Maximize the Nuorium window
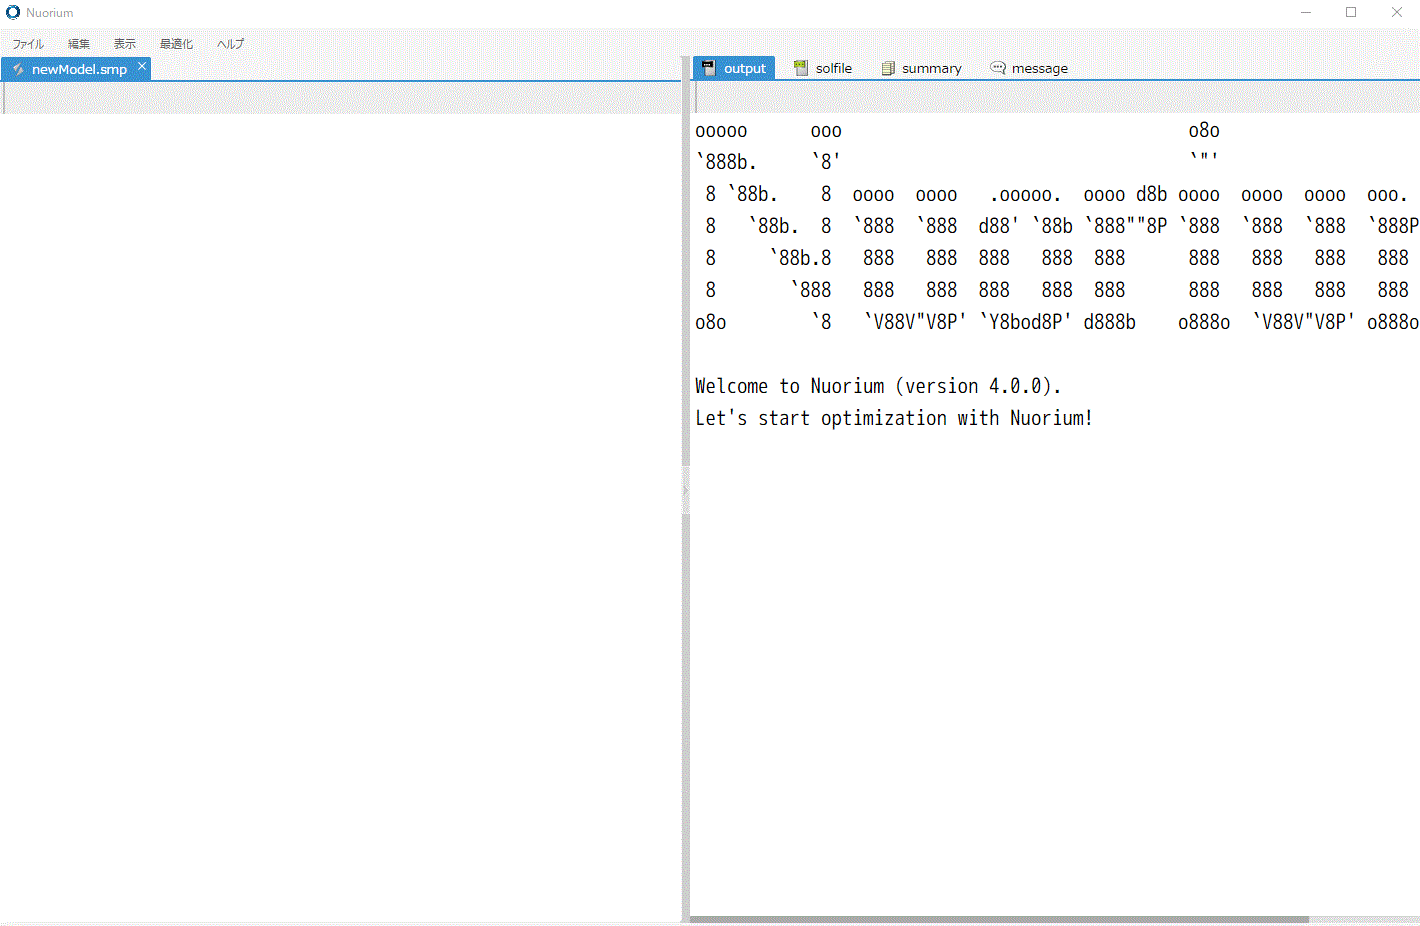 (1351, 12)
